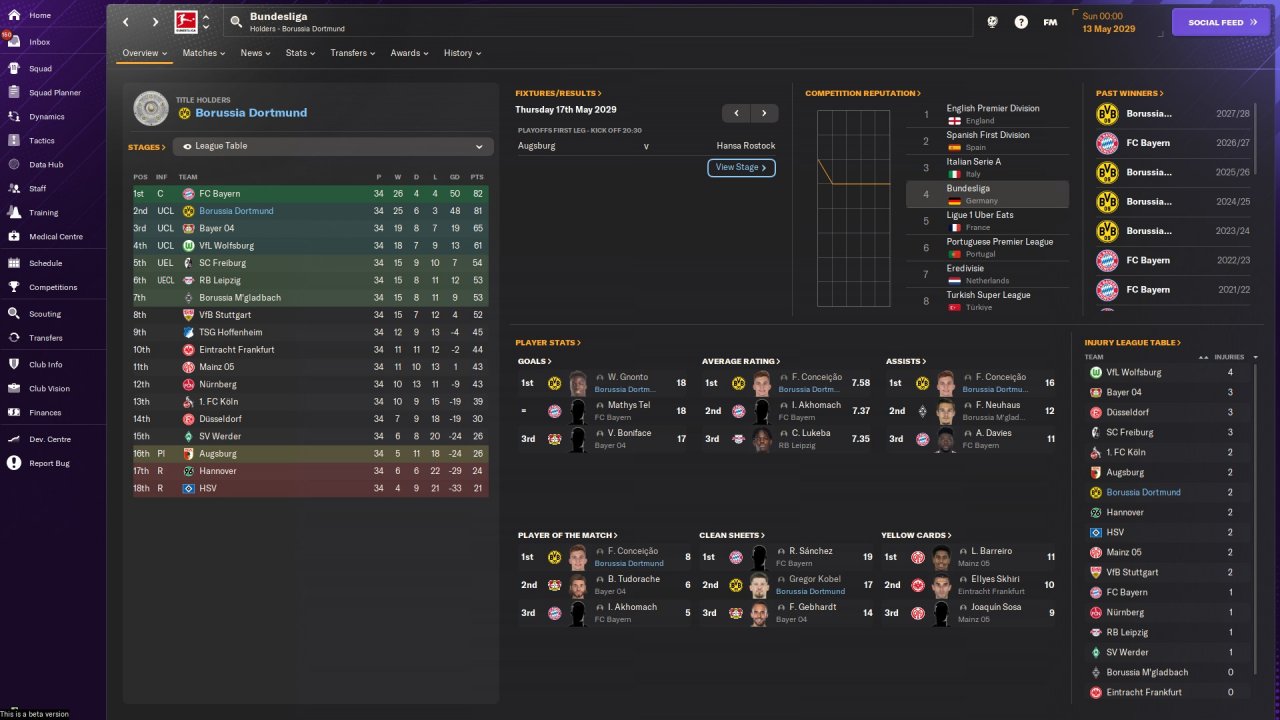Click the View Stage button
The height and width of the screenshot is (720, 1280).
tap(741, 168)
